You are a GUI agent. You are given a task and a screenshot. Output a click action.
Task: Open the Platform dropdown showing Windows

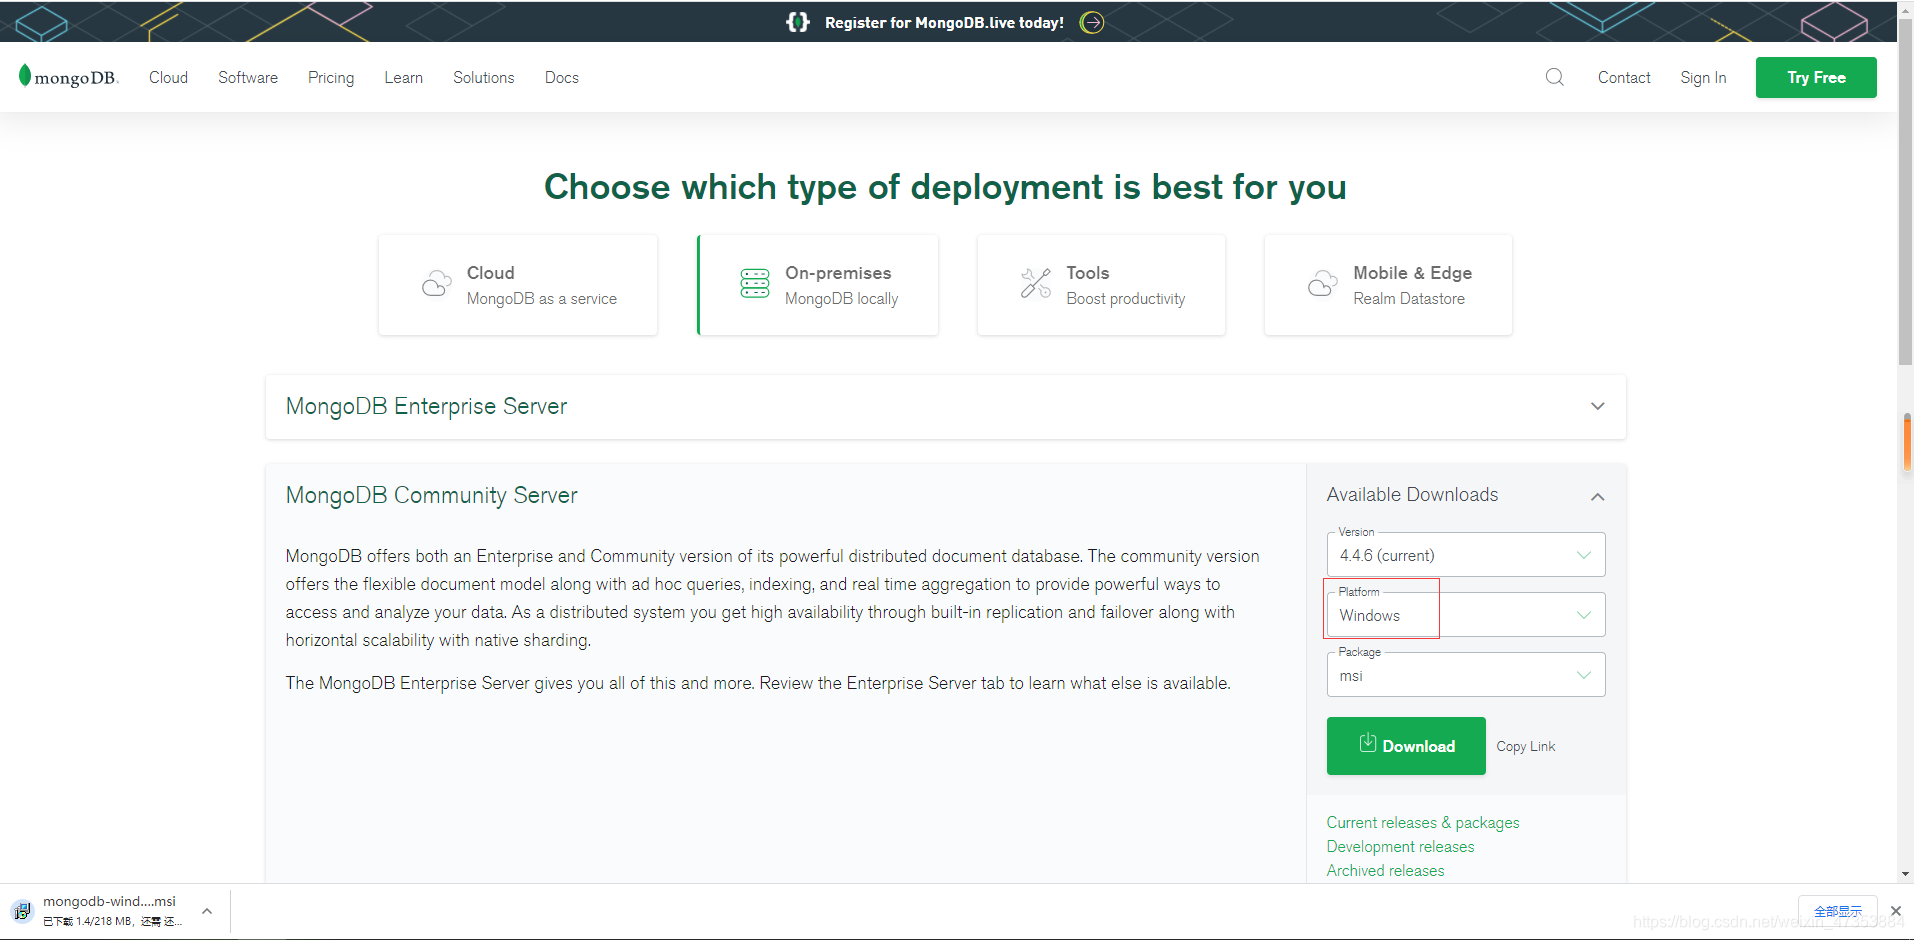1466,615
